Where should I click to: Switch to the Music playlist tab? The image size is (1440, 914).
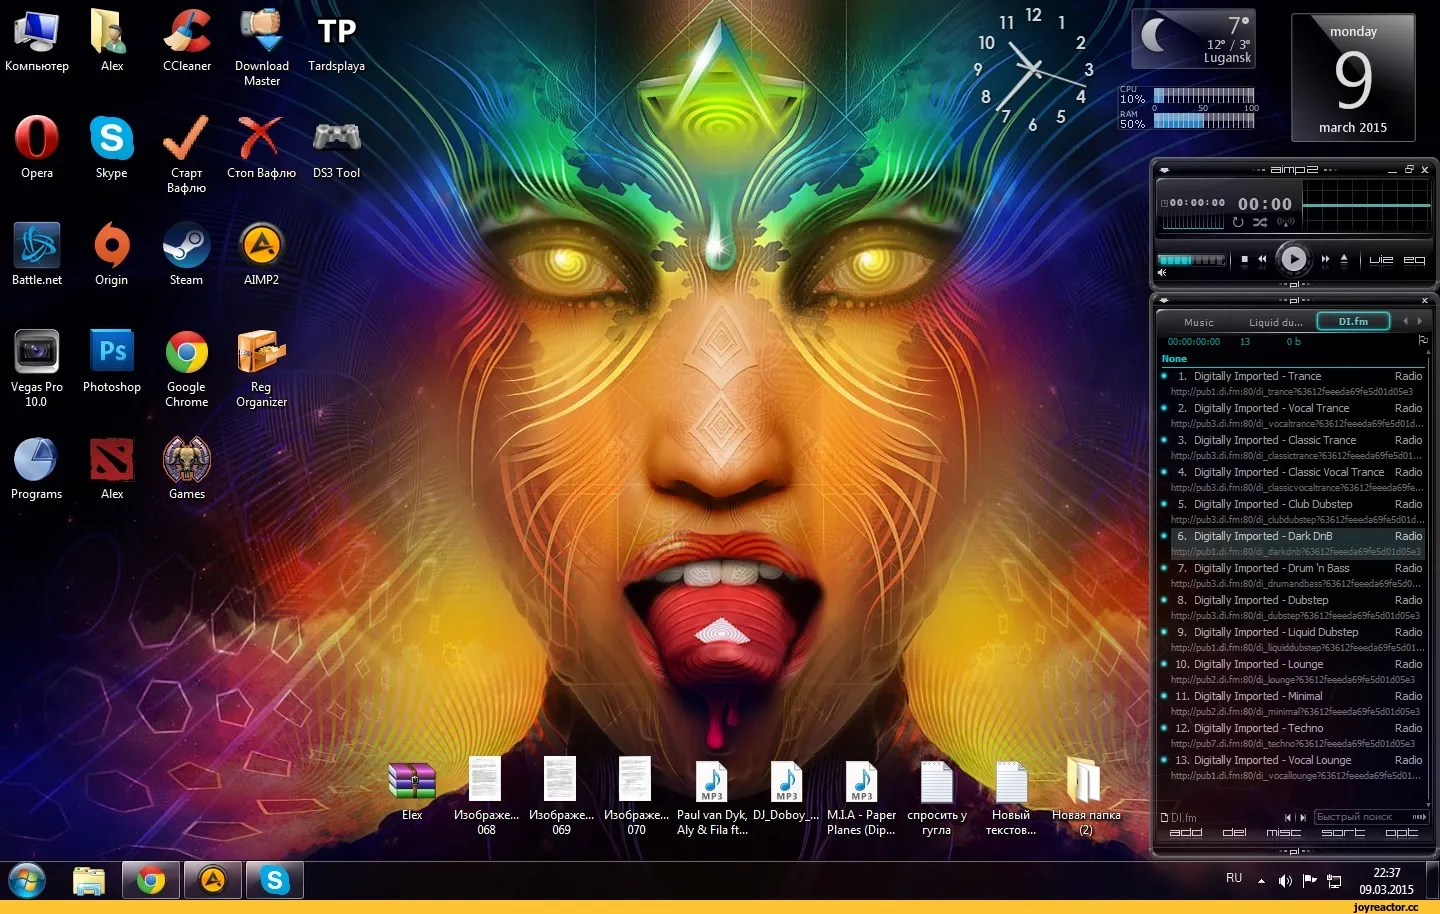1199,322
